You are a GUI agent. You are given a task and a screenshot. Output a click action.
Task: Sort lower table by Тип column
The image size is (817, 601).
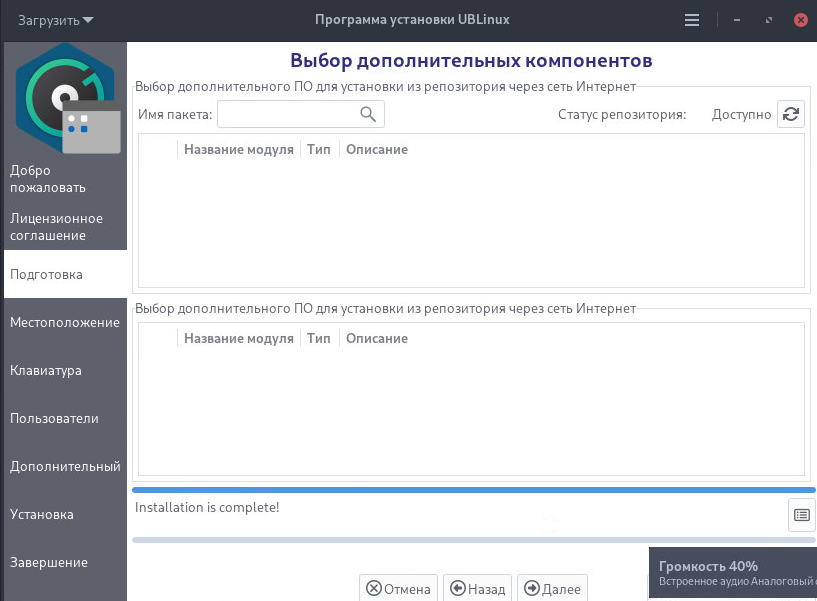(319, 338)
